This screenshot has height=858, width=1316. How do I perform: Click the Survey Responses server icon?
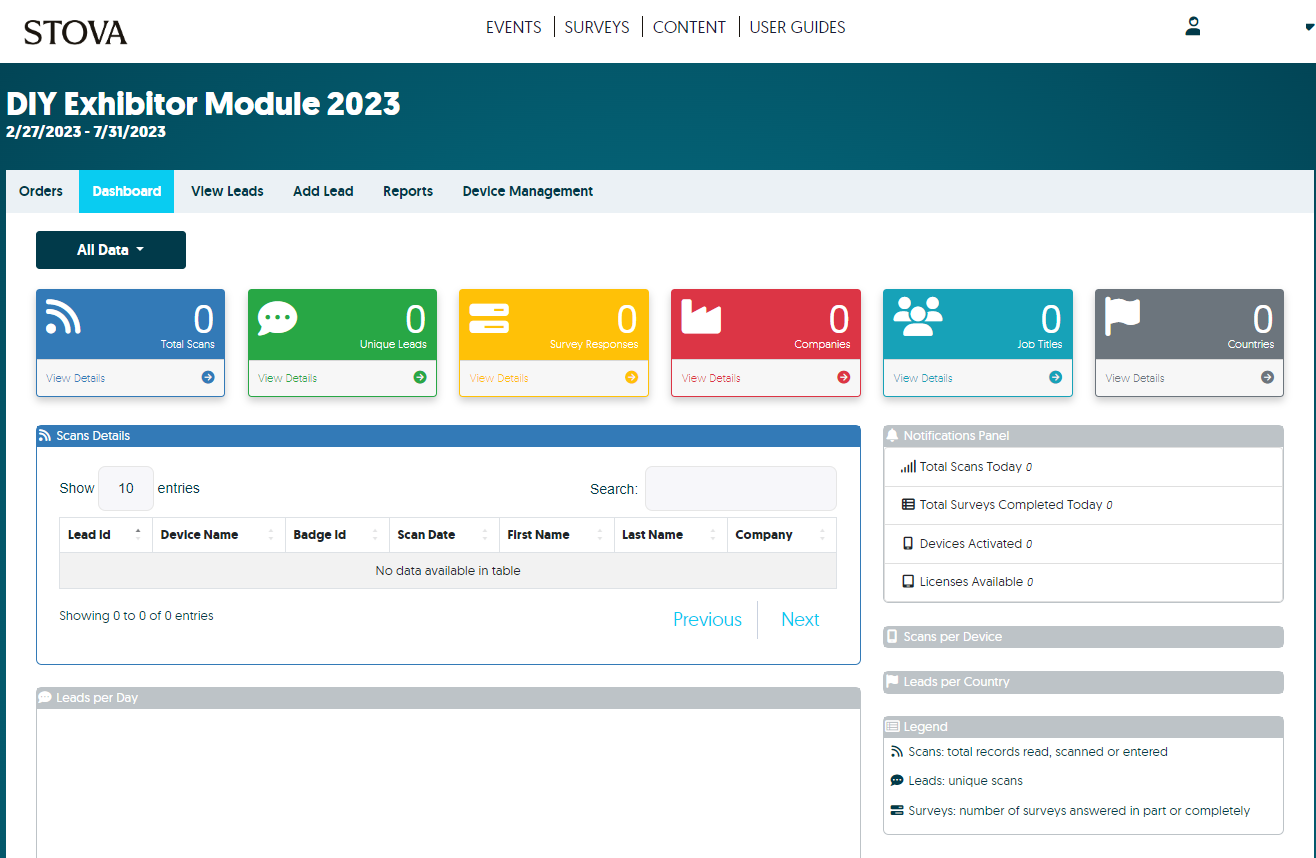[489, 318]
